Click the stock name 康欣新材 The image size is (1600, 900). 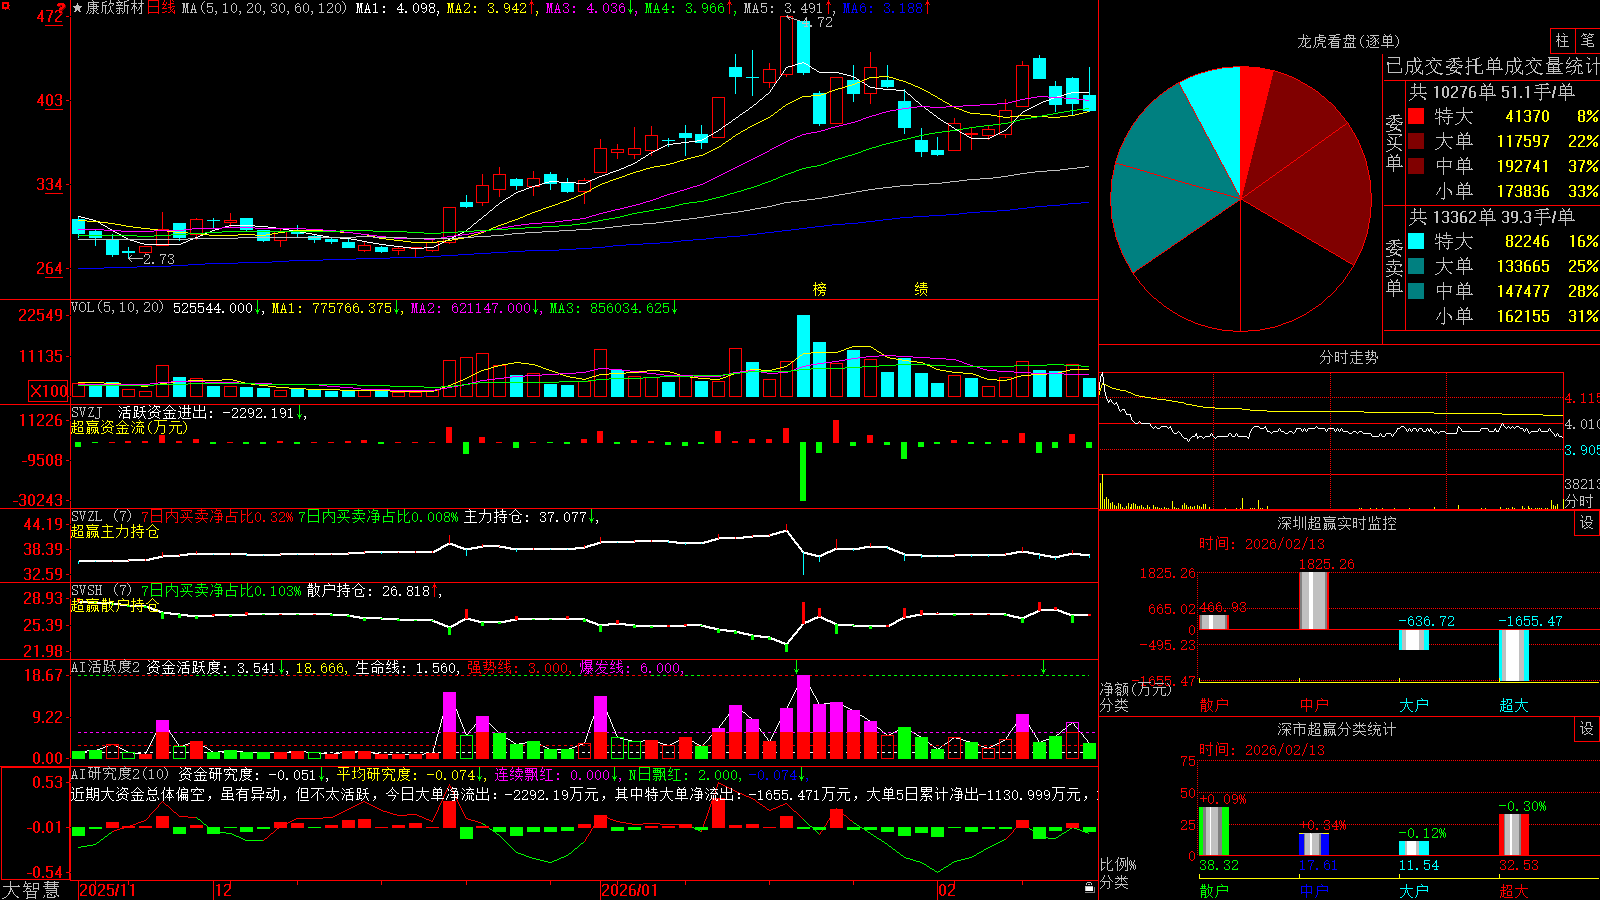click(115, 8)
